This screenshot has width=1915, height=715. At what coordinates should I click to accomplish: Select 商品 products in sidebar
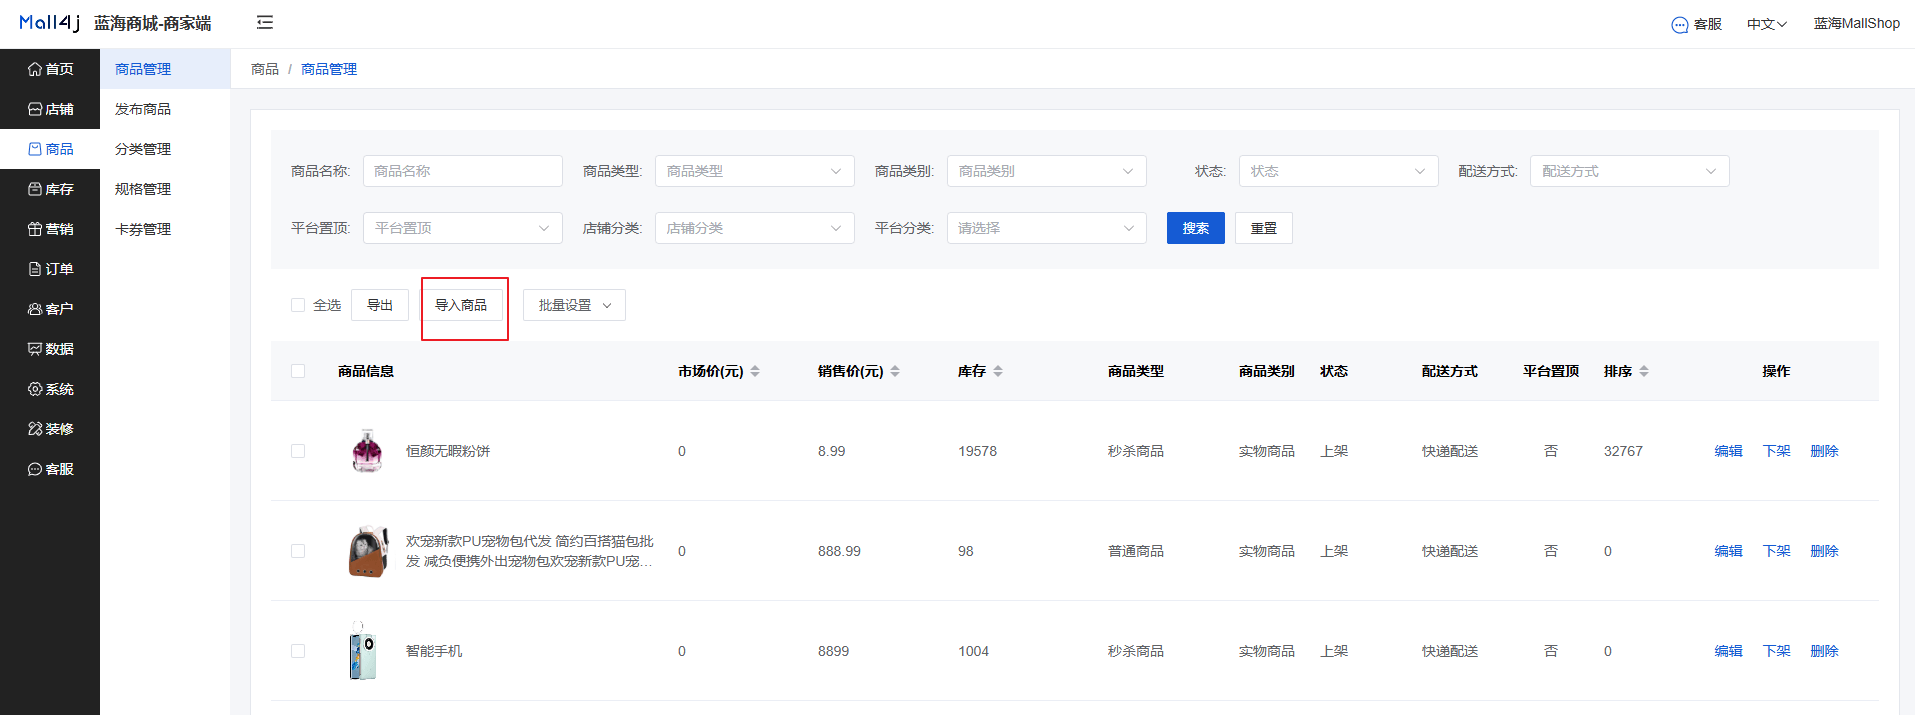tap(50, 149)
